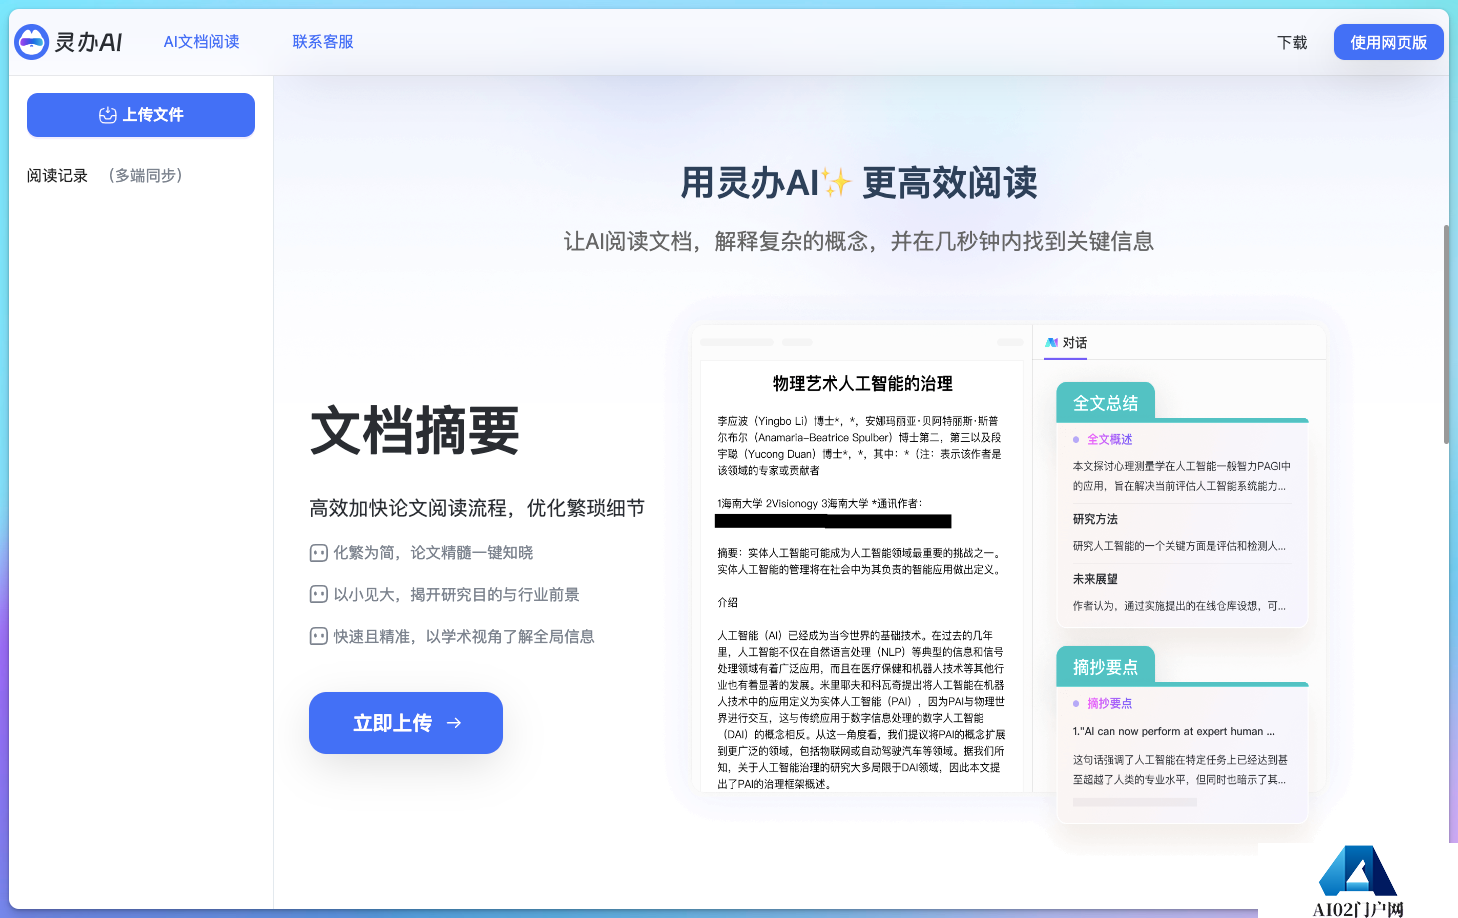Image resolution: width=1458 pixels, height=918 pixels.
Task: Click the 上传文件 button
Action: 141,115
